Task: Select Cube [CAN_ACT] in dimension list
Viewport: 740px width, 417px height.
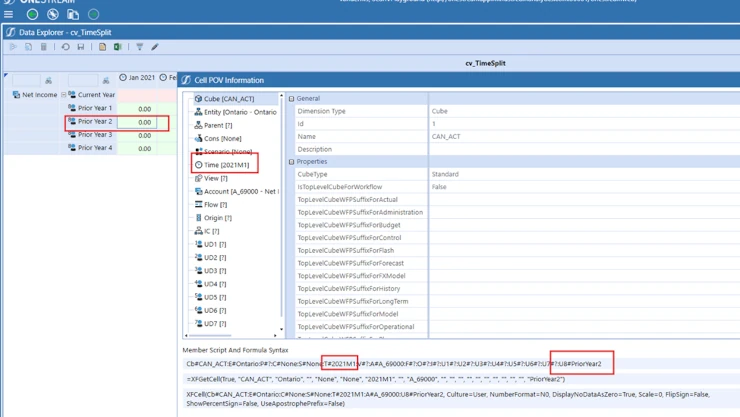Action: tap(228, 99)
